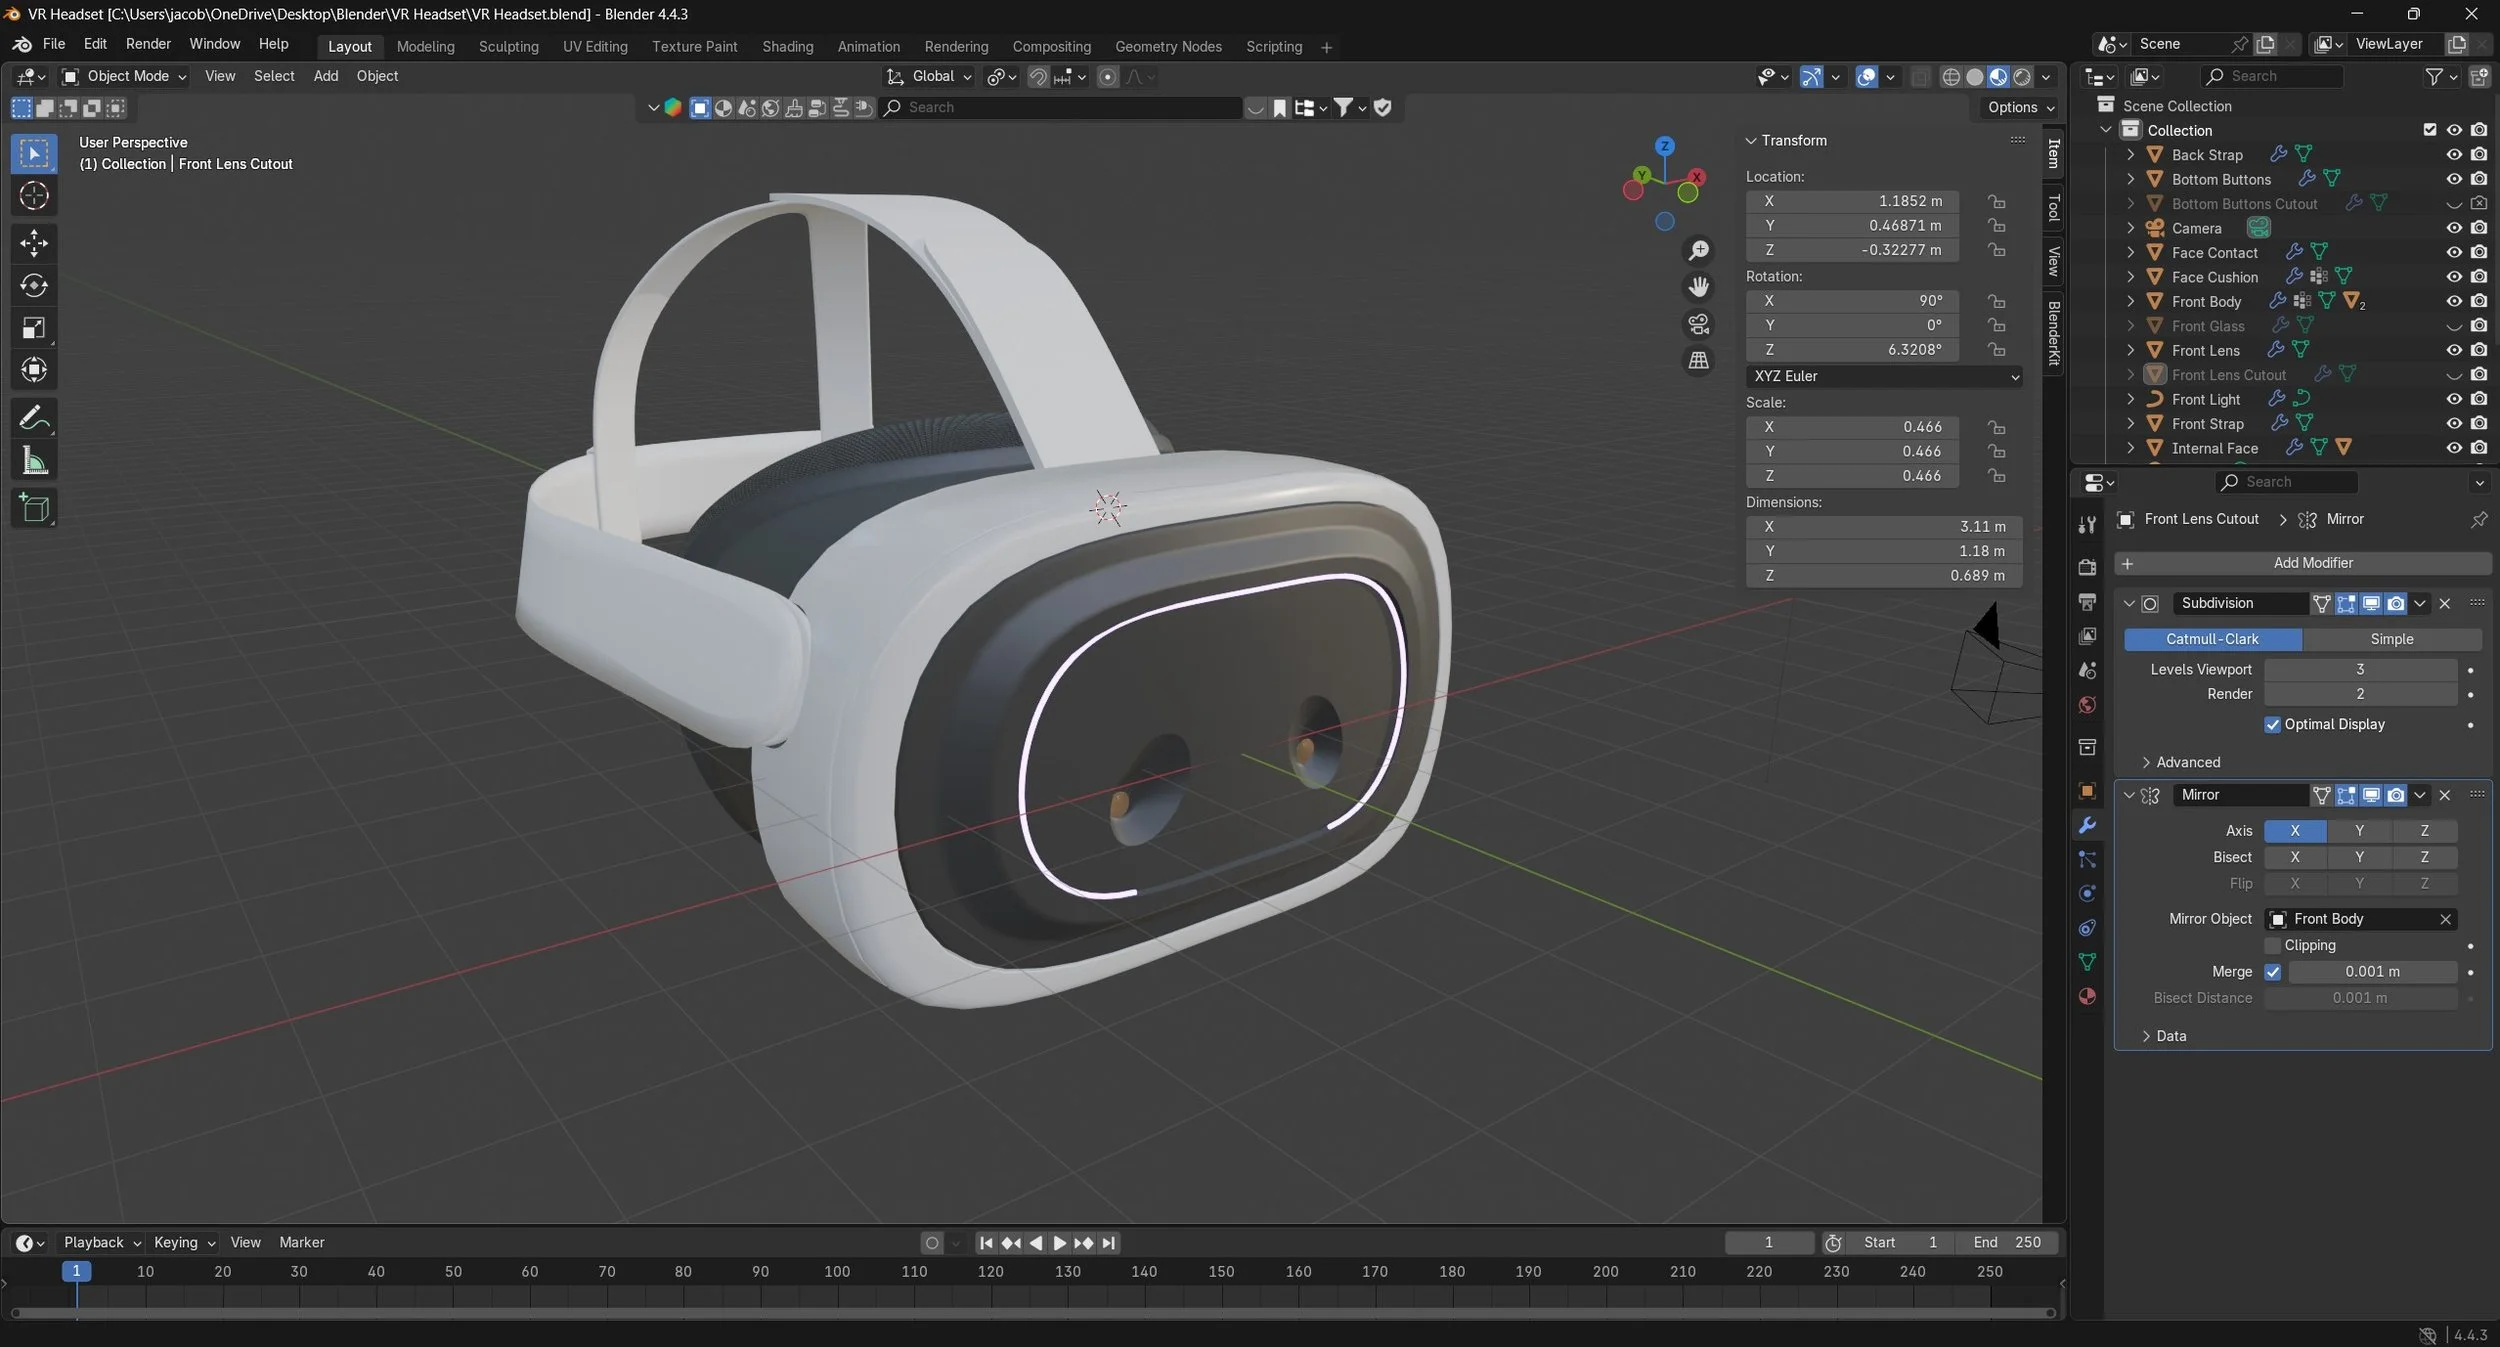Activate the Measure tool
Viewport: 2500px width, 1347px height.
click(x=34, y=461)
